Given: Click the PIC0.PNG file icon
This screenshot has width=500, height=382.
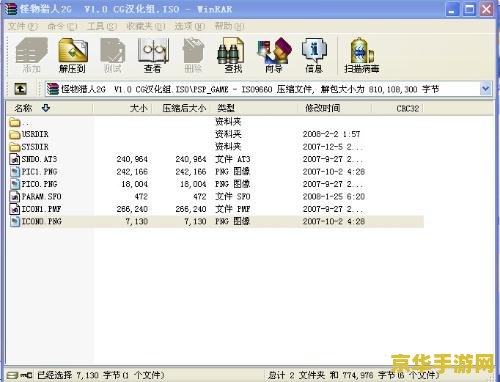Looking at the screenshot, I should [x=15, y=184].
